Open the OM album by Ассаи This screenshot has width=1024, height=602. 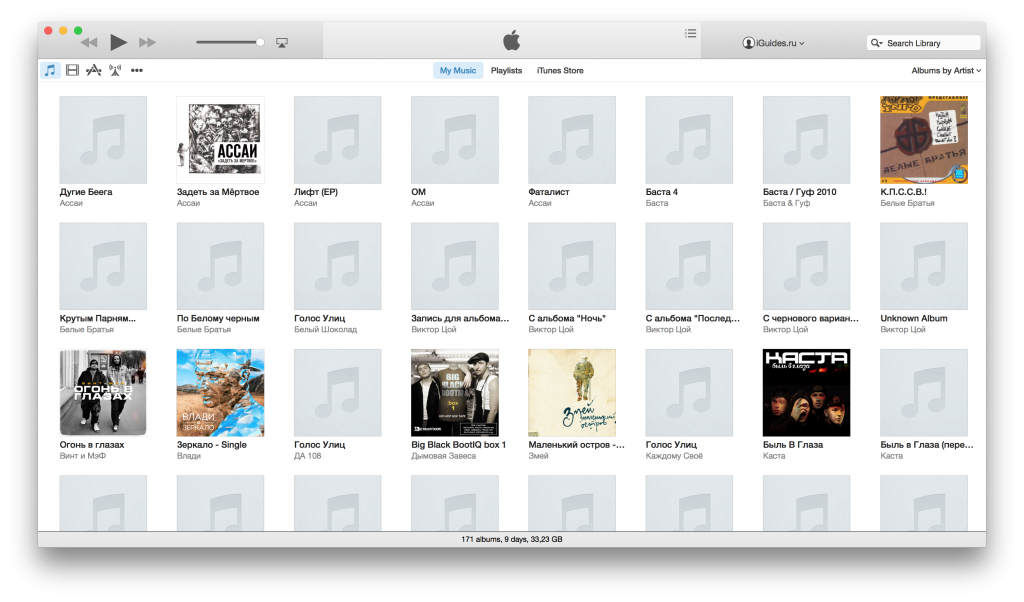(x=455, y=140)
